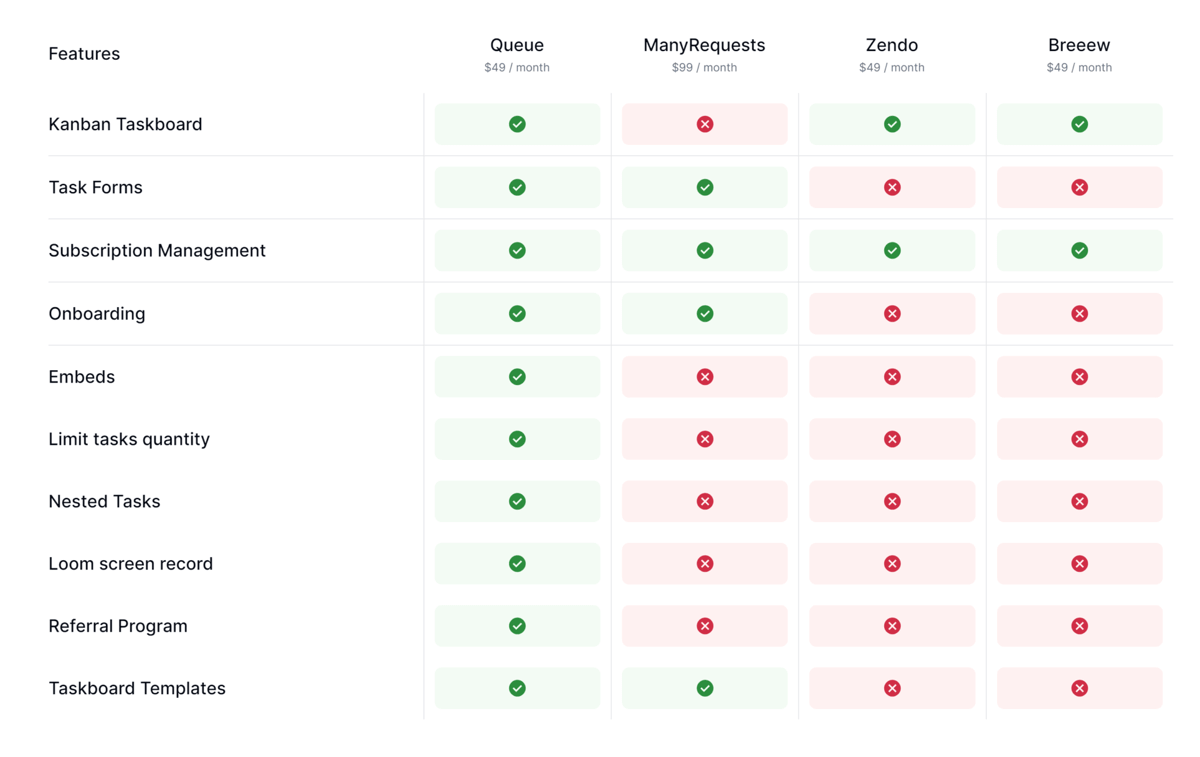Click Queue's check icon for Onboarding

click(517, 313)
